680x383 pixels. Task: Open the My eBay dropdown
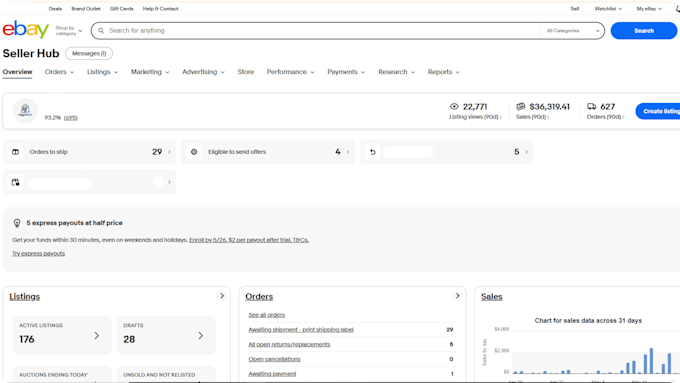click(649, 9)
